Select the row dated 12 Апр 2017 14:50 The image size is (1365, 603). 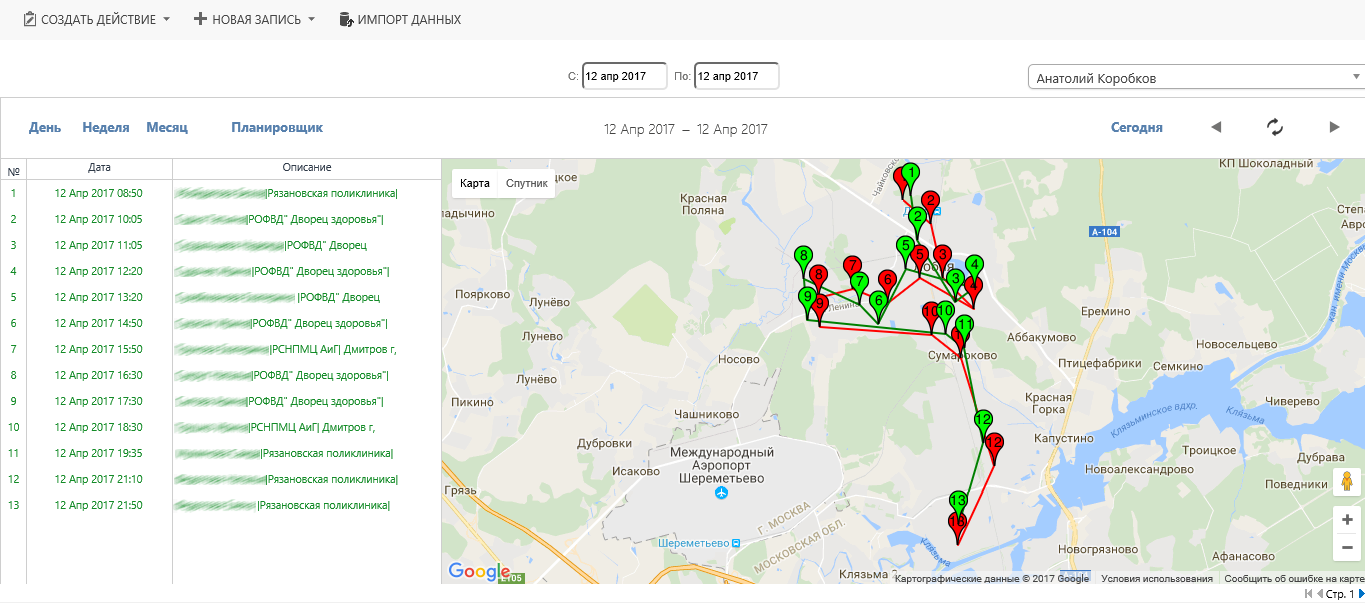coord(221,323)
